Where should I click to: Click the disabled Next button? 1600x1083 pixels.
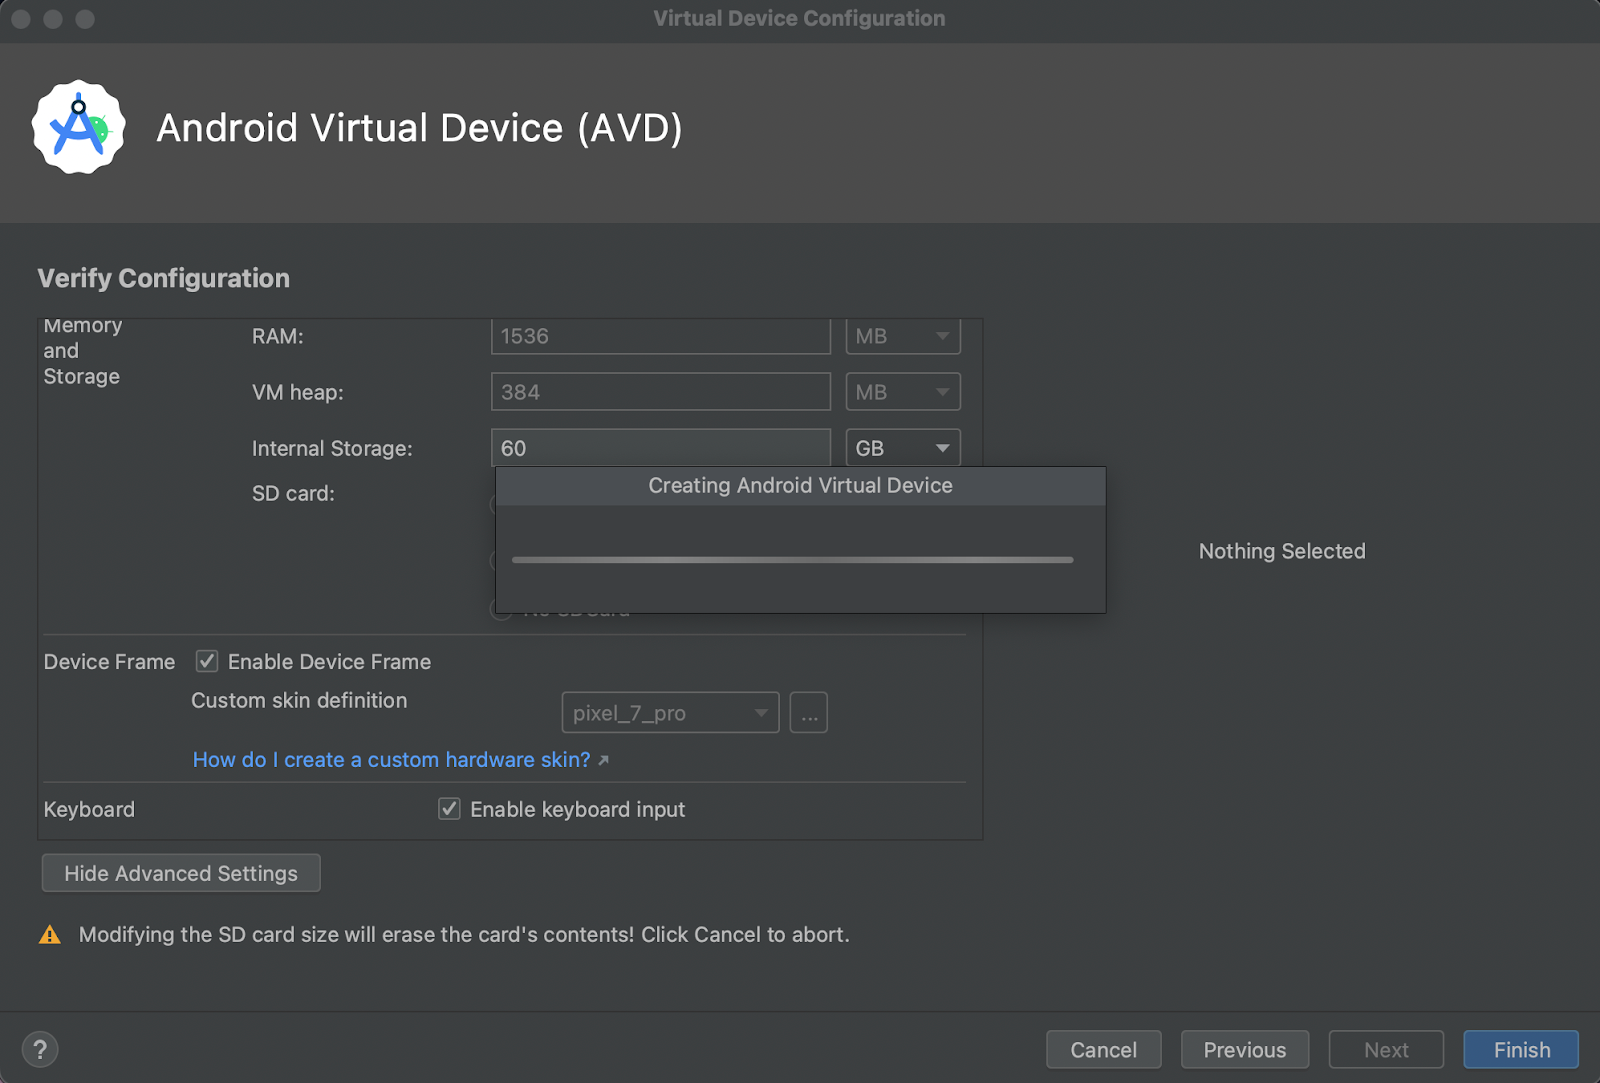pyautogui.click(x=1386, y=1050)
